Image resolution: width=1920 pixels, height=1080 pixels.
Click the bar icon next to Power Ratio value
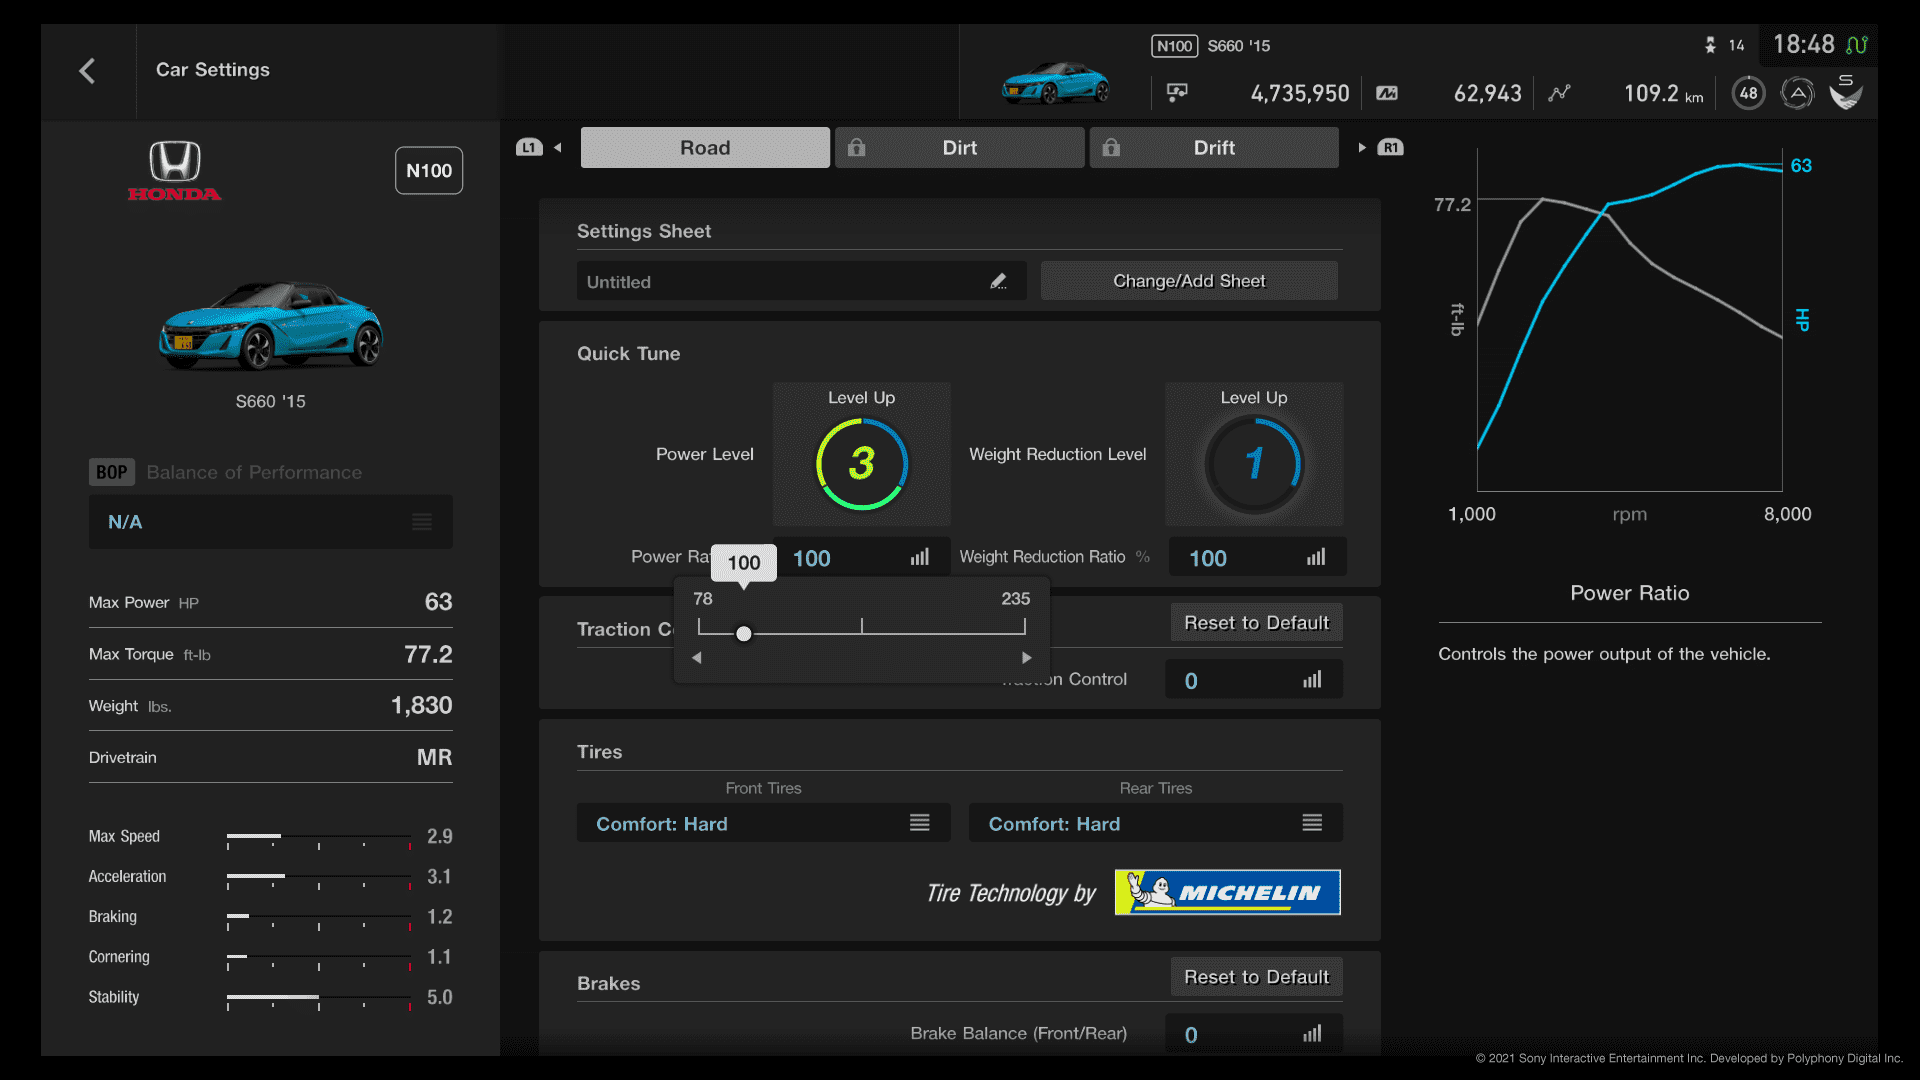pyautogui.click(x=920, y=558)
